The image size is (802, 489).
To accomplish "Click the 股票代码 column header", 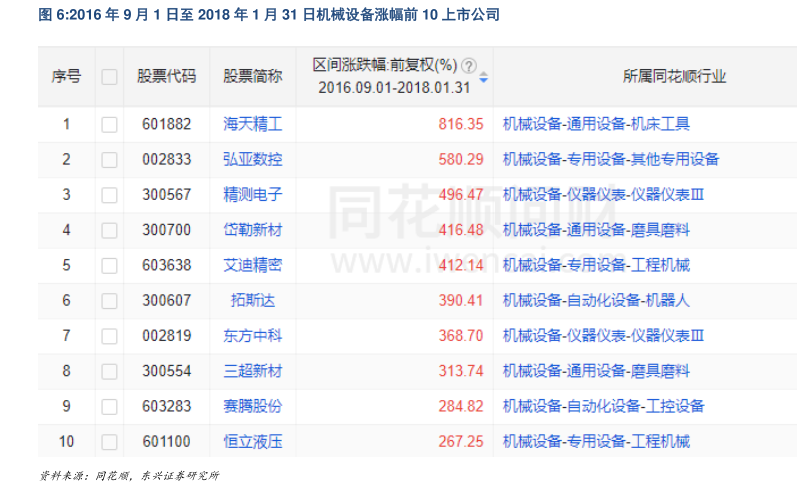I will coord(166,77).
